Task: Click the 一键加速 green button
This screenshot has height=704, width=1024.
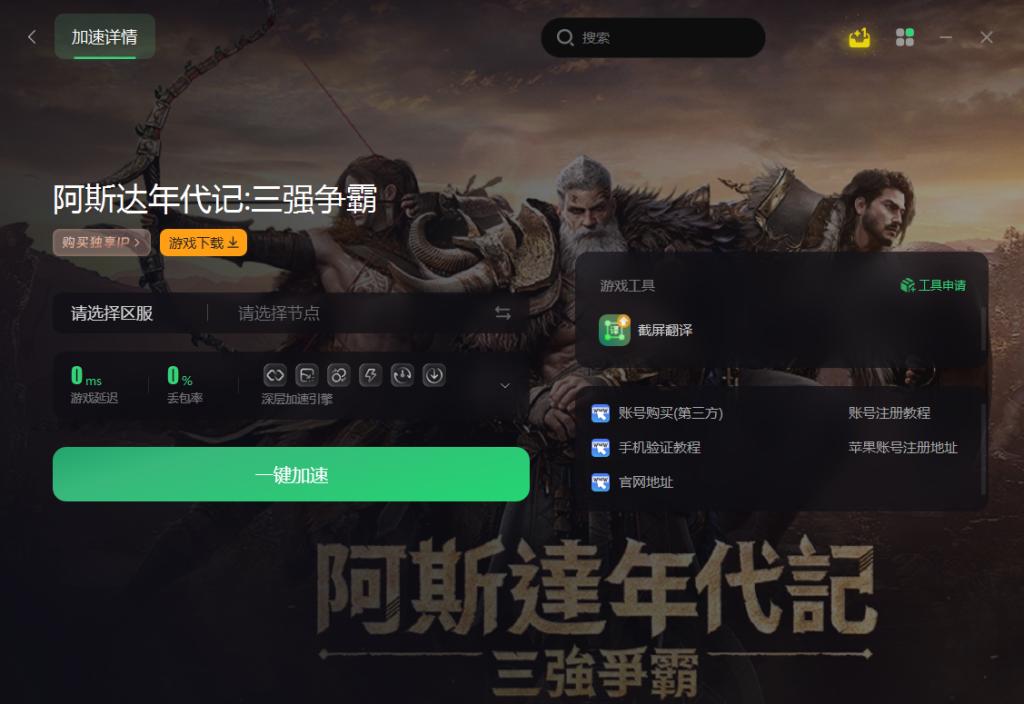Action: (x=291, y=474)
